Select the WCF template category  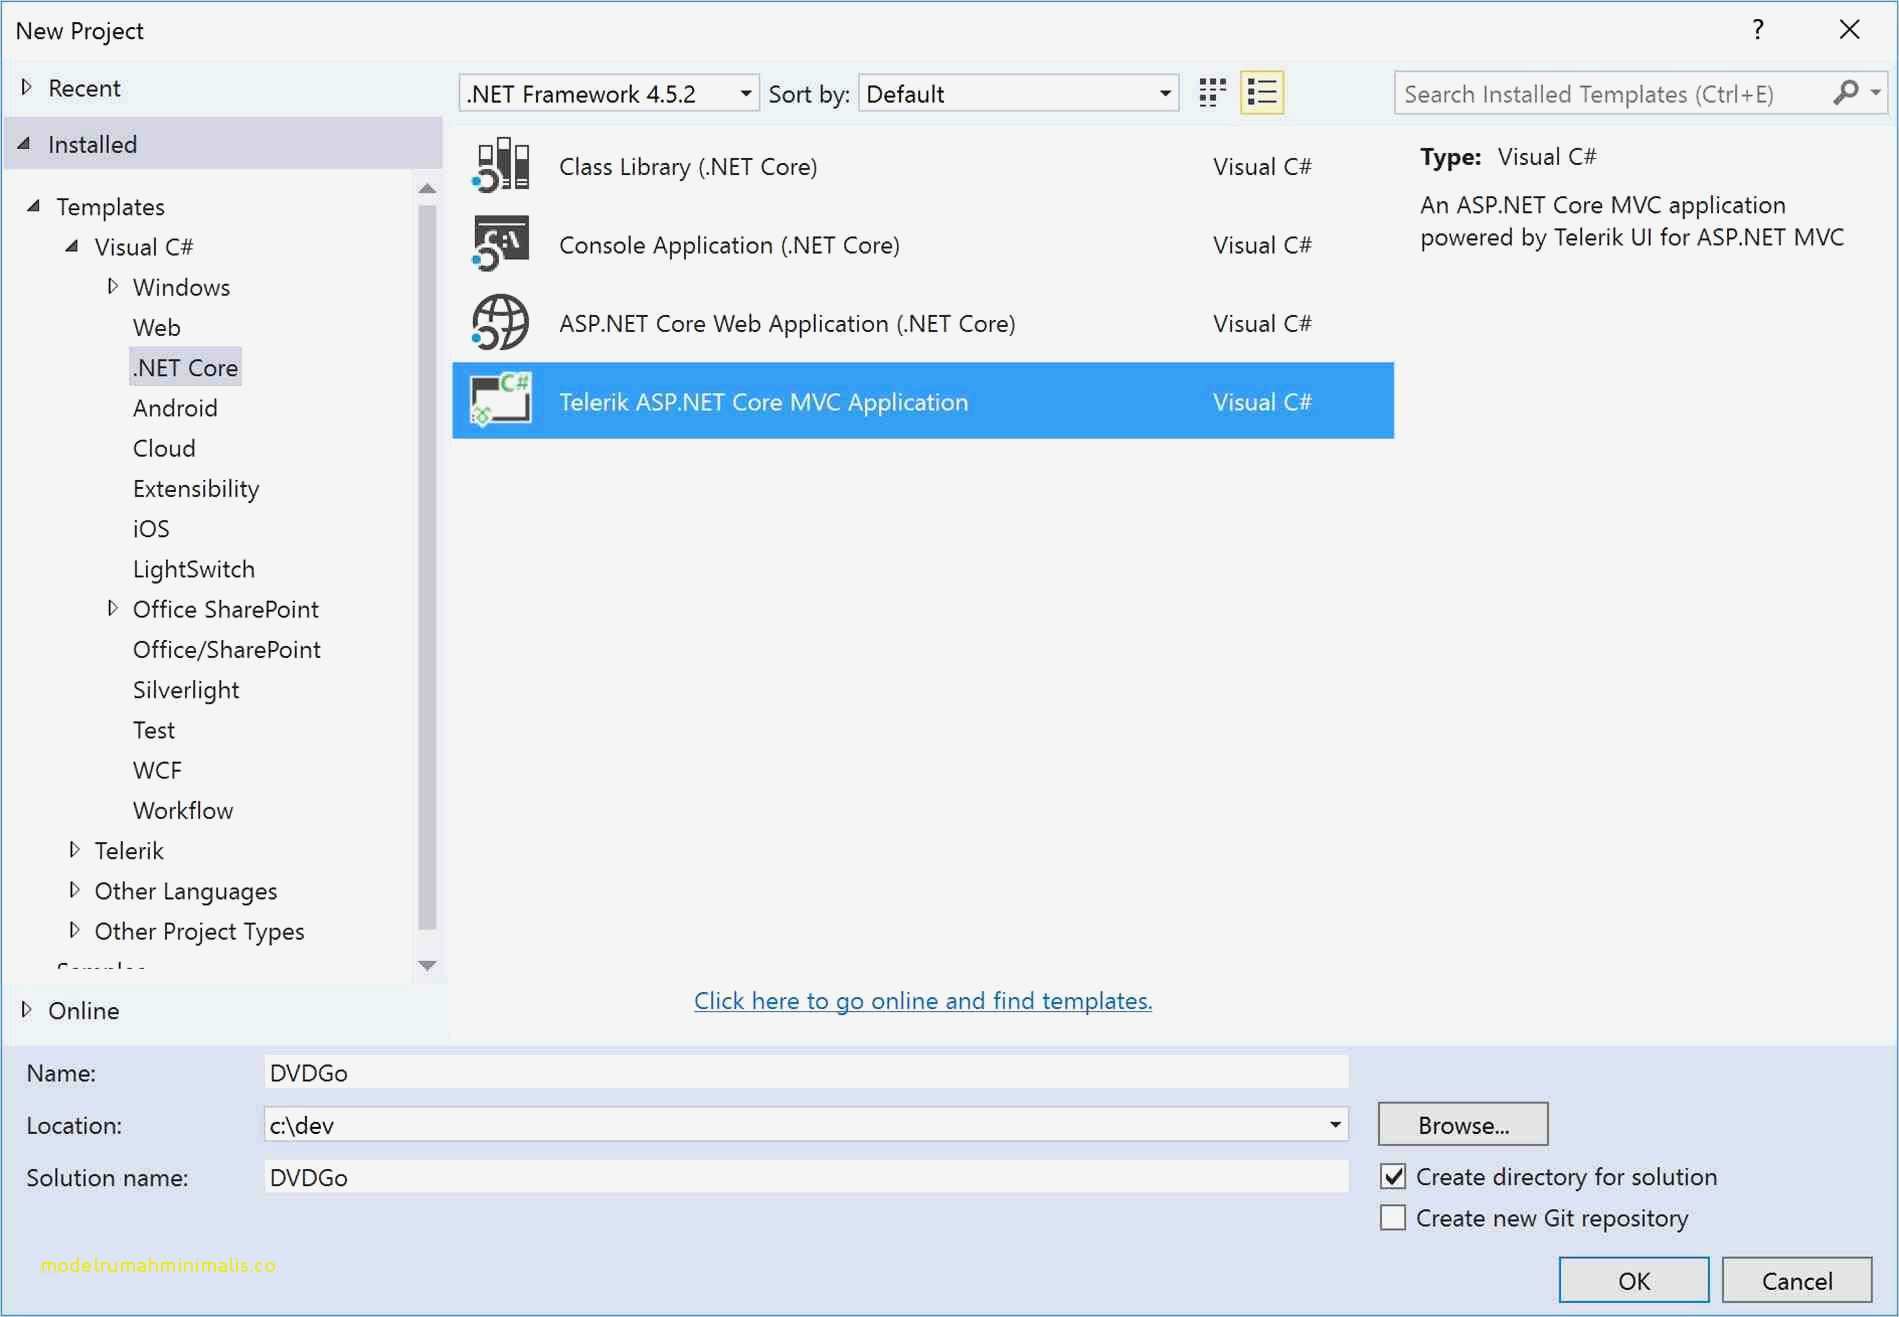click(x=157, y=770)
